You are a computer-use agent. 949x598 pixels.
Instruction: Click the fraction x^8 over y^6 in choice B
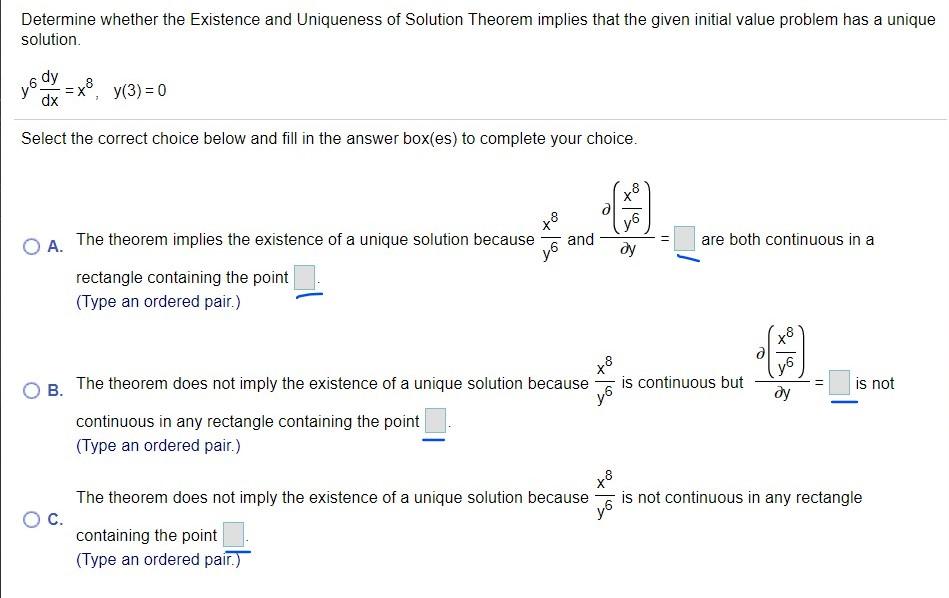click(x=604, y=382)
